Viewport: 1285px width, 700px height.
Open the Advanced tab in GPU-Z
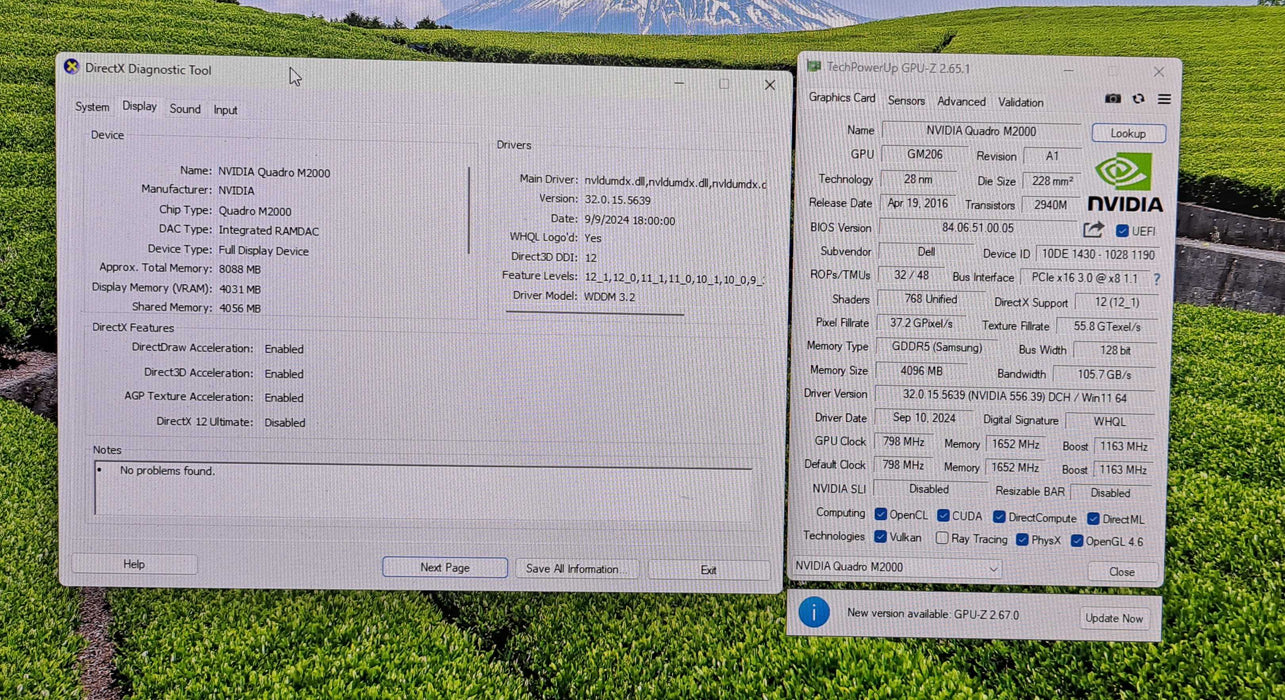pyautogui.click(x=961, y=102)
